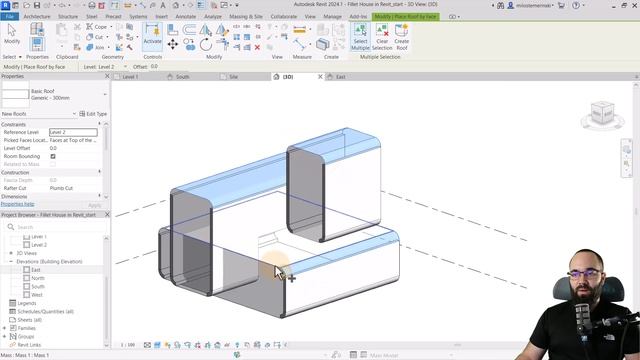
Task: Select the Mirror Pick Axis icon
Action: click(206, 29)
